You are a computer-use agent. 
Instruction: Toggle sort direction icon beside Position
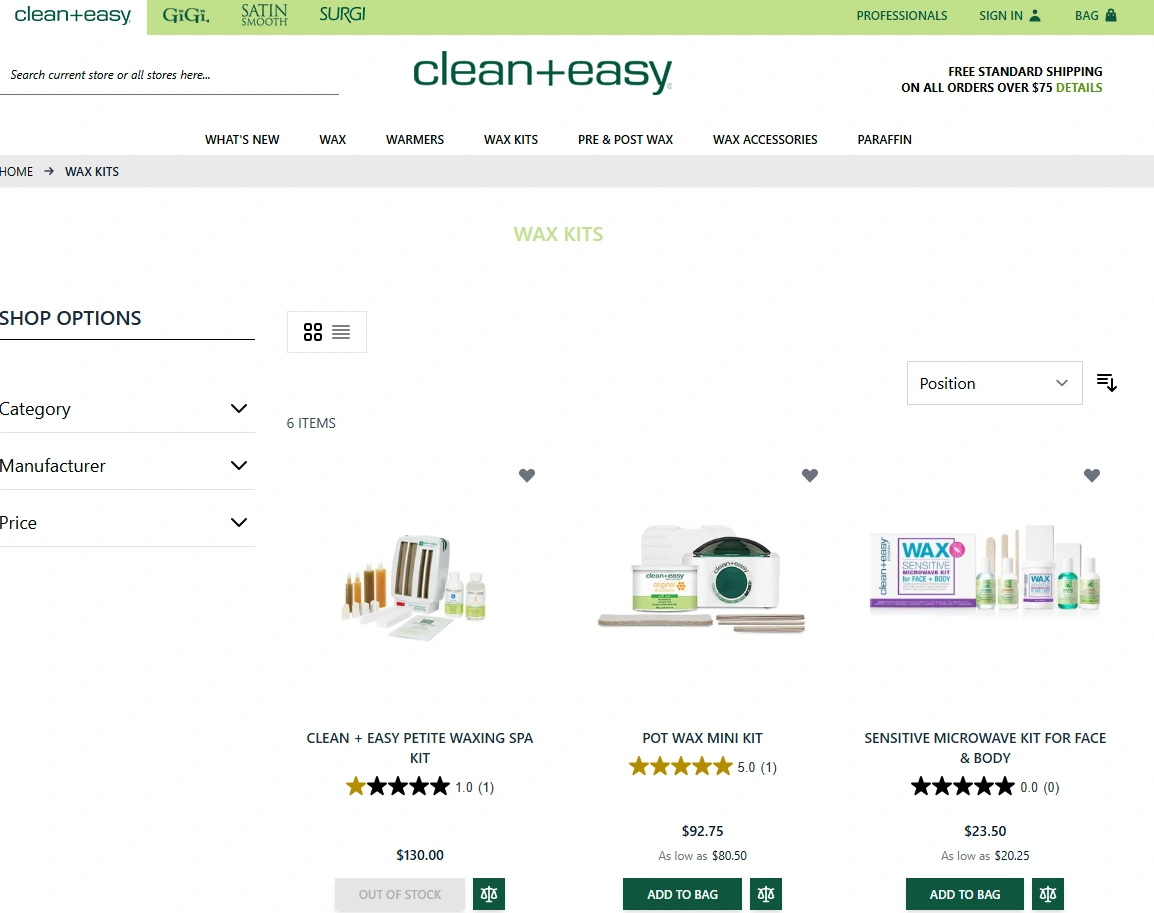pyautogui.click(x=1106, y=383)
